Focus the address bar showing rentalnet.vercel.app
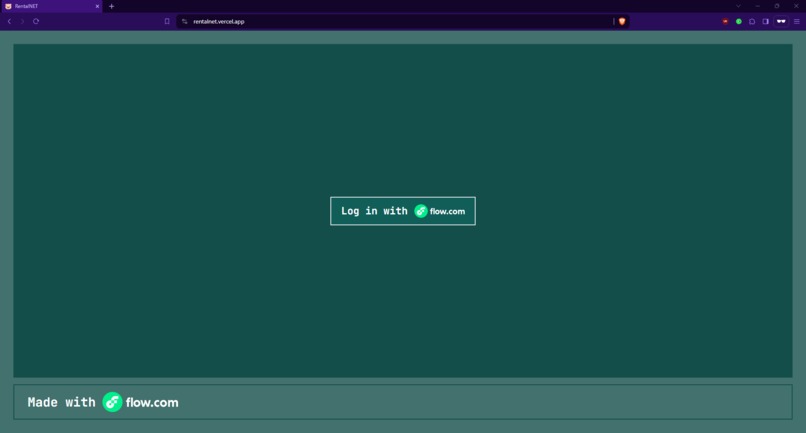The width and height of the screenshot is (806, 433). (x=401, y=22)
